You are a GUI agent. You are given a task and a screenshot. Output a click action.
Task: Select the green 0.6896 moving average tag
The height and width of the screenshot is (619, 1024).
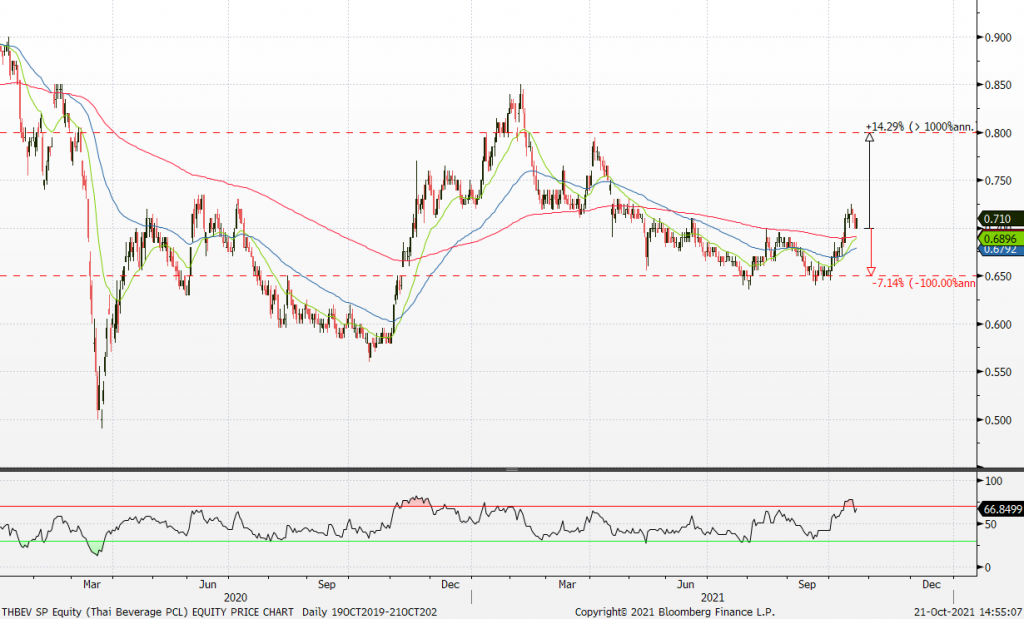click(x=999, y=239)
